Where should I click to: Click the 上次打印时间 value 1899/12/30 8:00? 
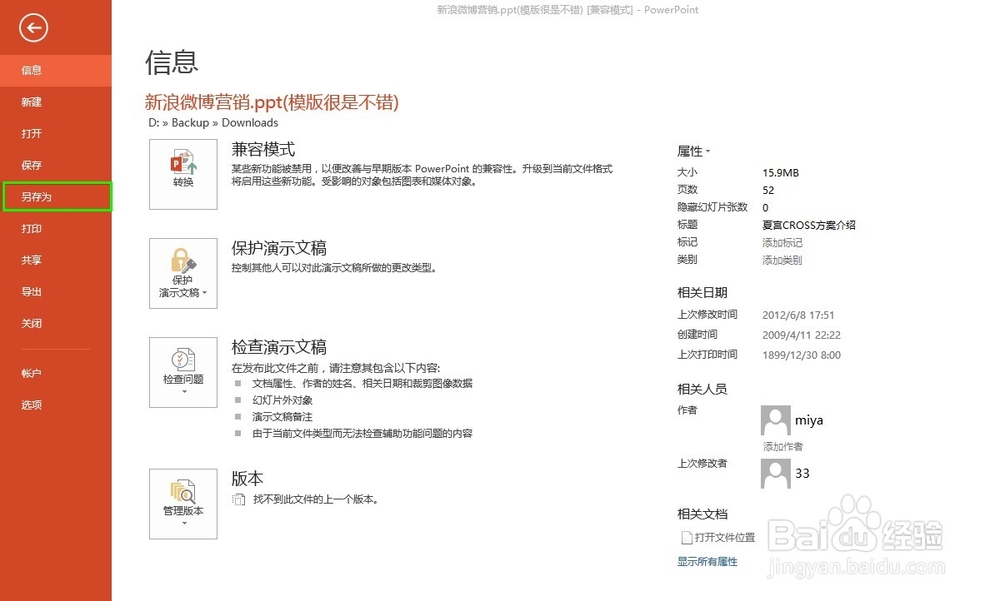point(802,355)
